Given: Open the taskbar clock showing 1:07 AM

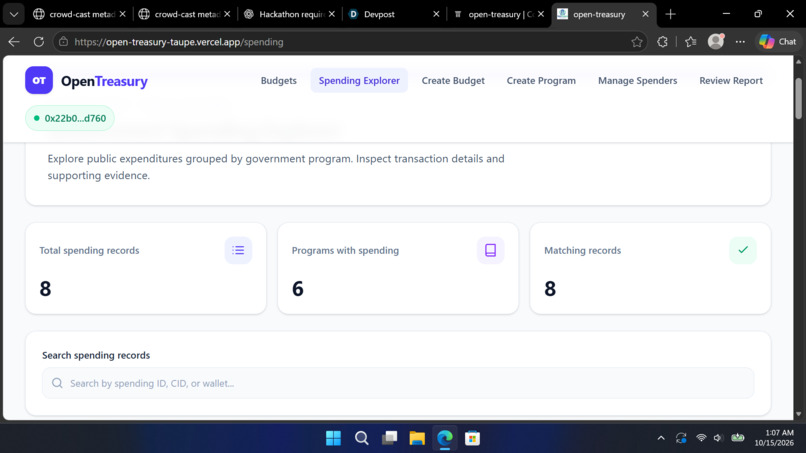Looking at the screenshot, I should pyautogui.click(x=774, y=438).
